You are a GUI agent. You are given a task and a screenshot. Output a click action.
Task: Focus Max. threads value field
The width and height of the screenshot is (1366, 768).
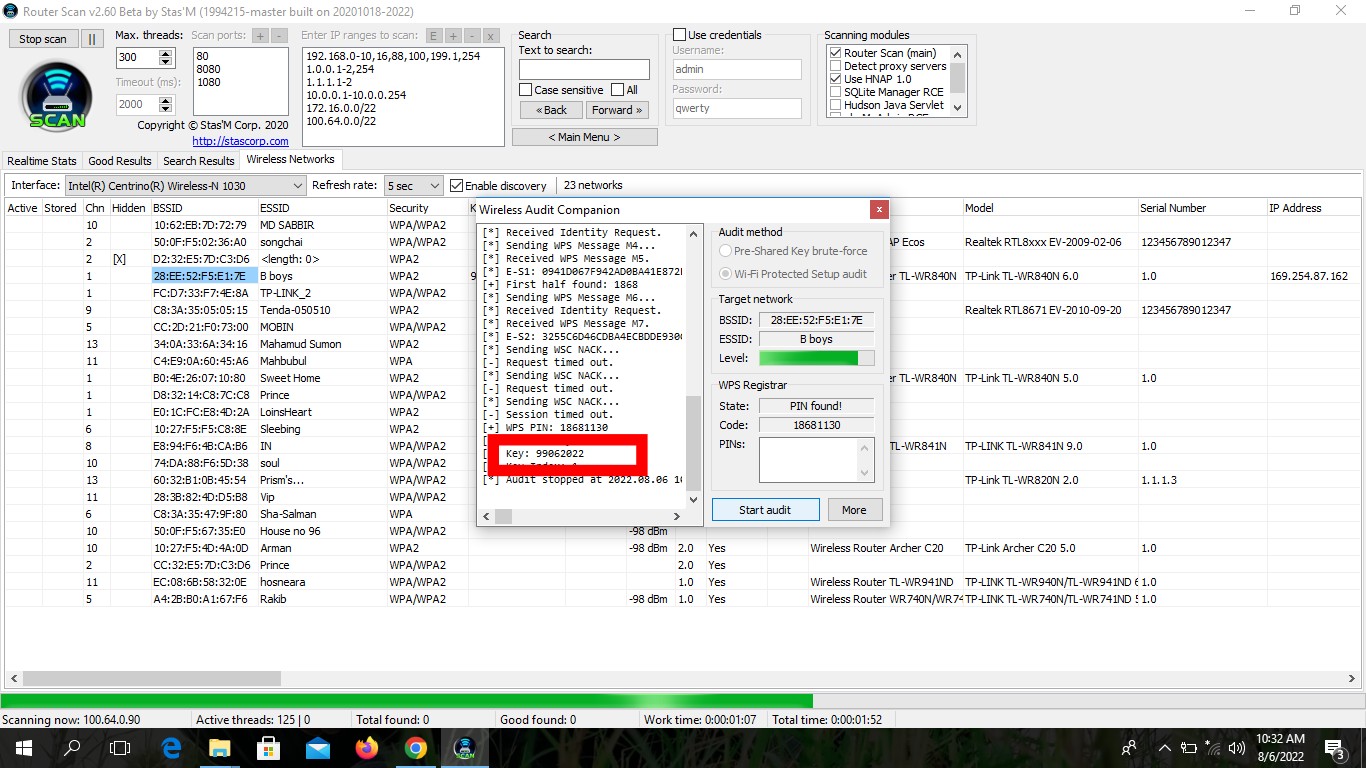pyautogui.click(x=137, y=58)
